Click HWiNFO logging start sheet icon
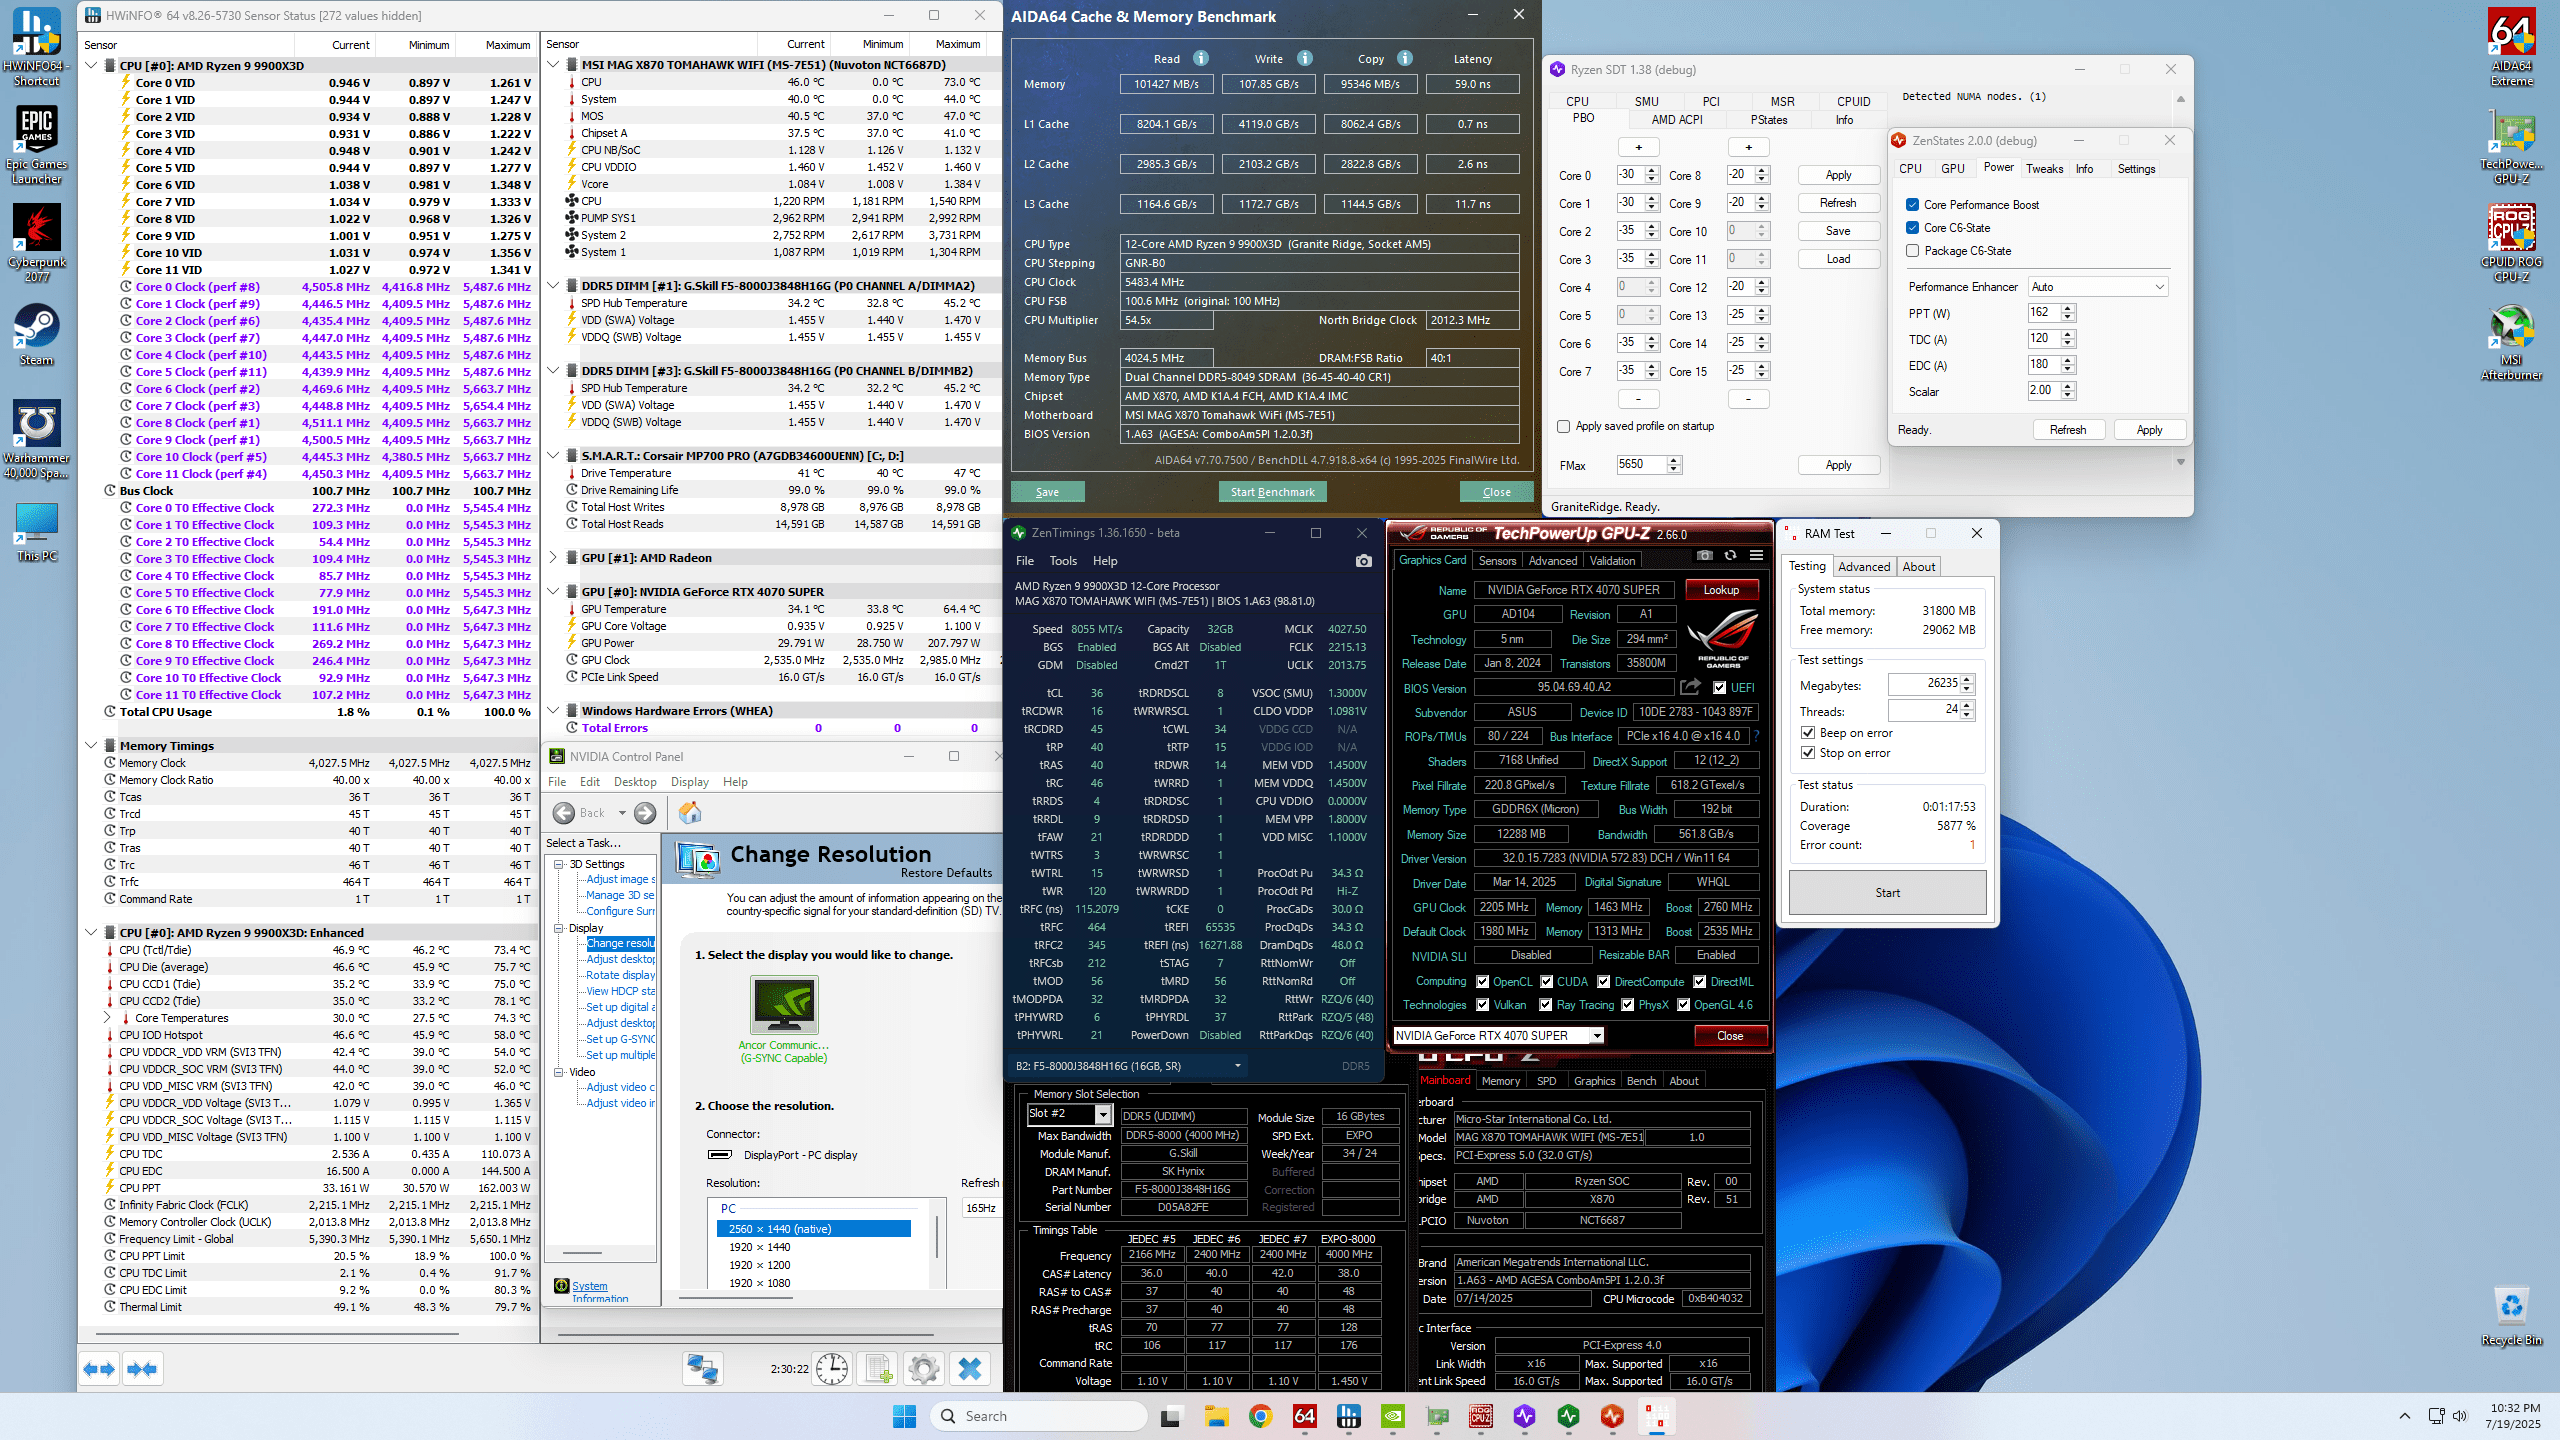Image resolution: width=2560 pixels, height=1440 pixels. (x=878, y=1369)
